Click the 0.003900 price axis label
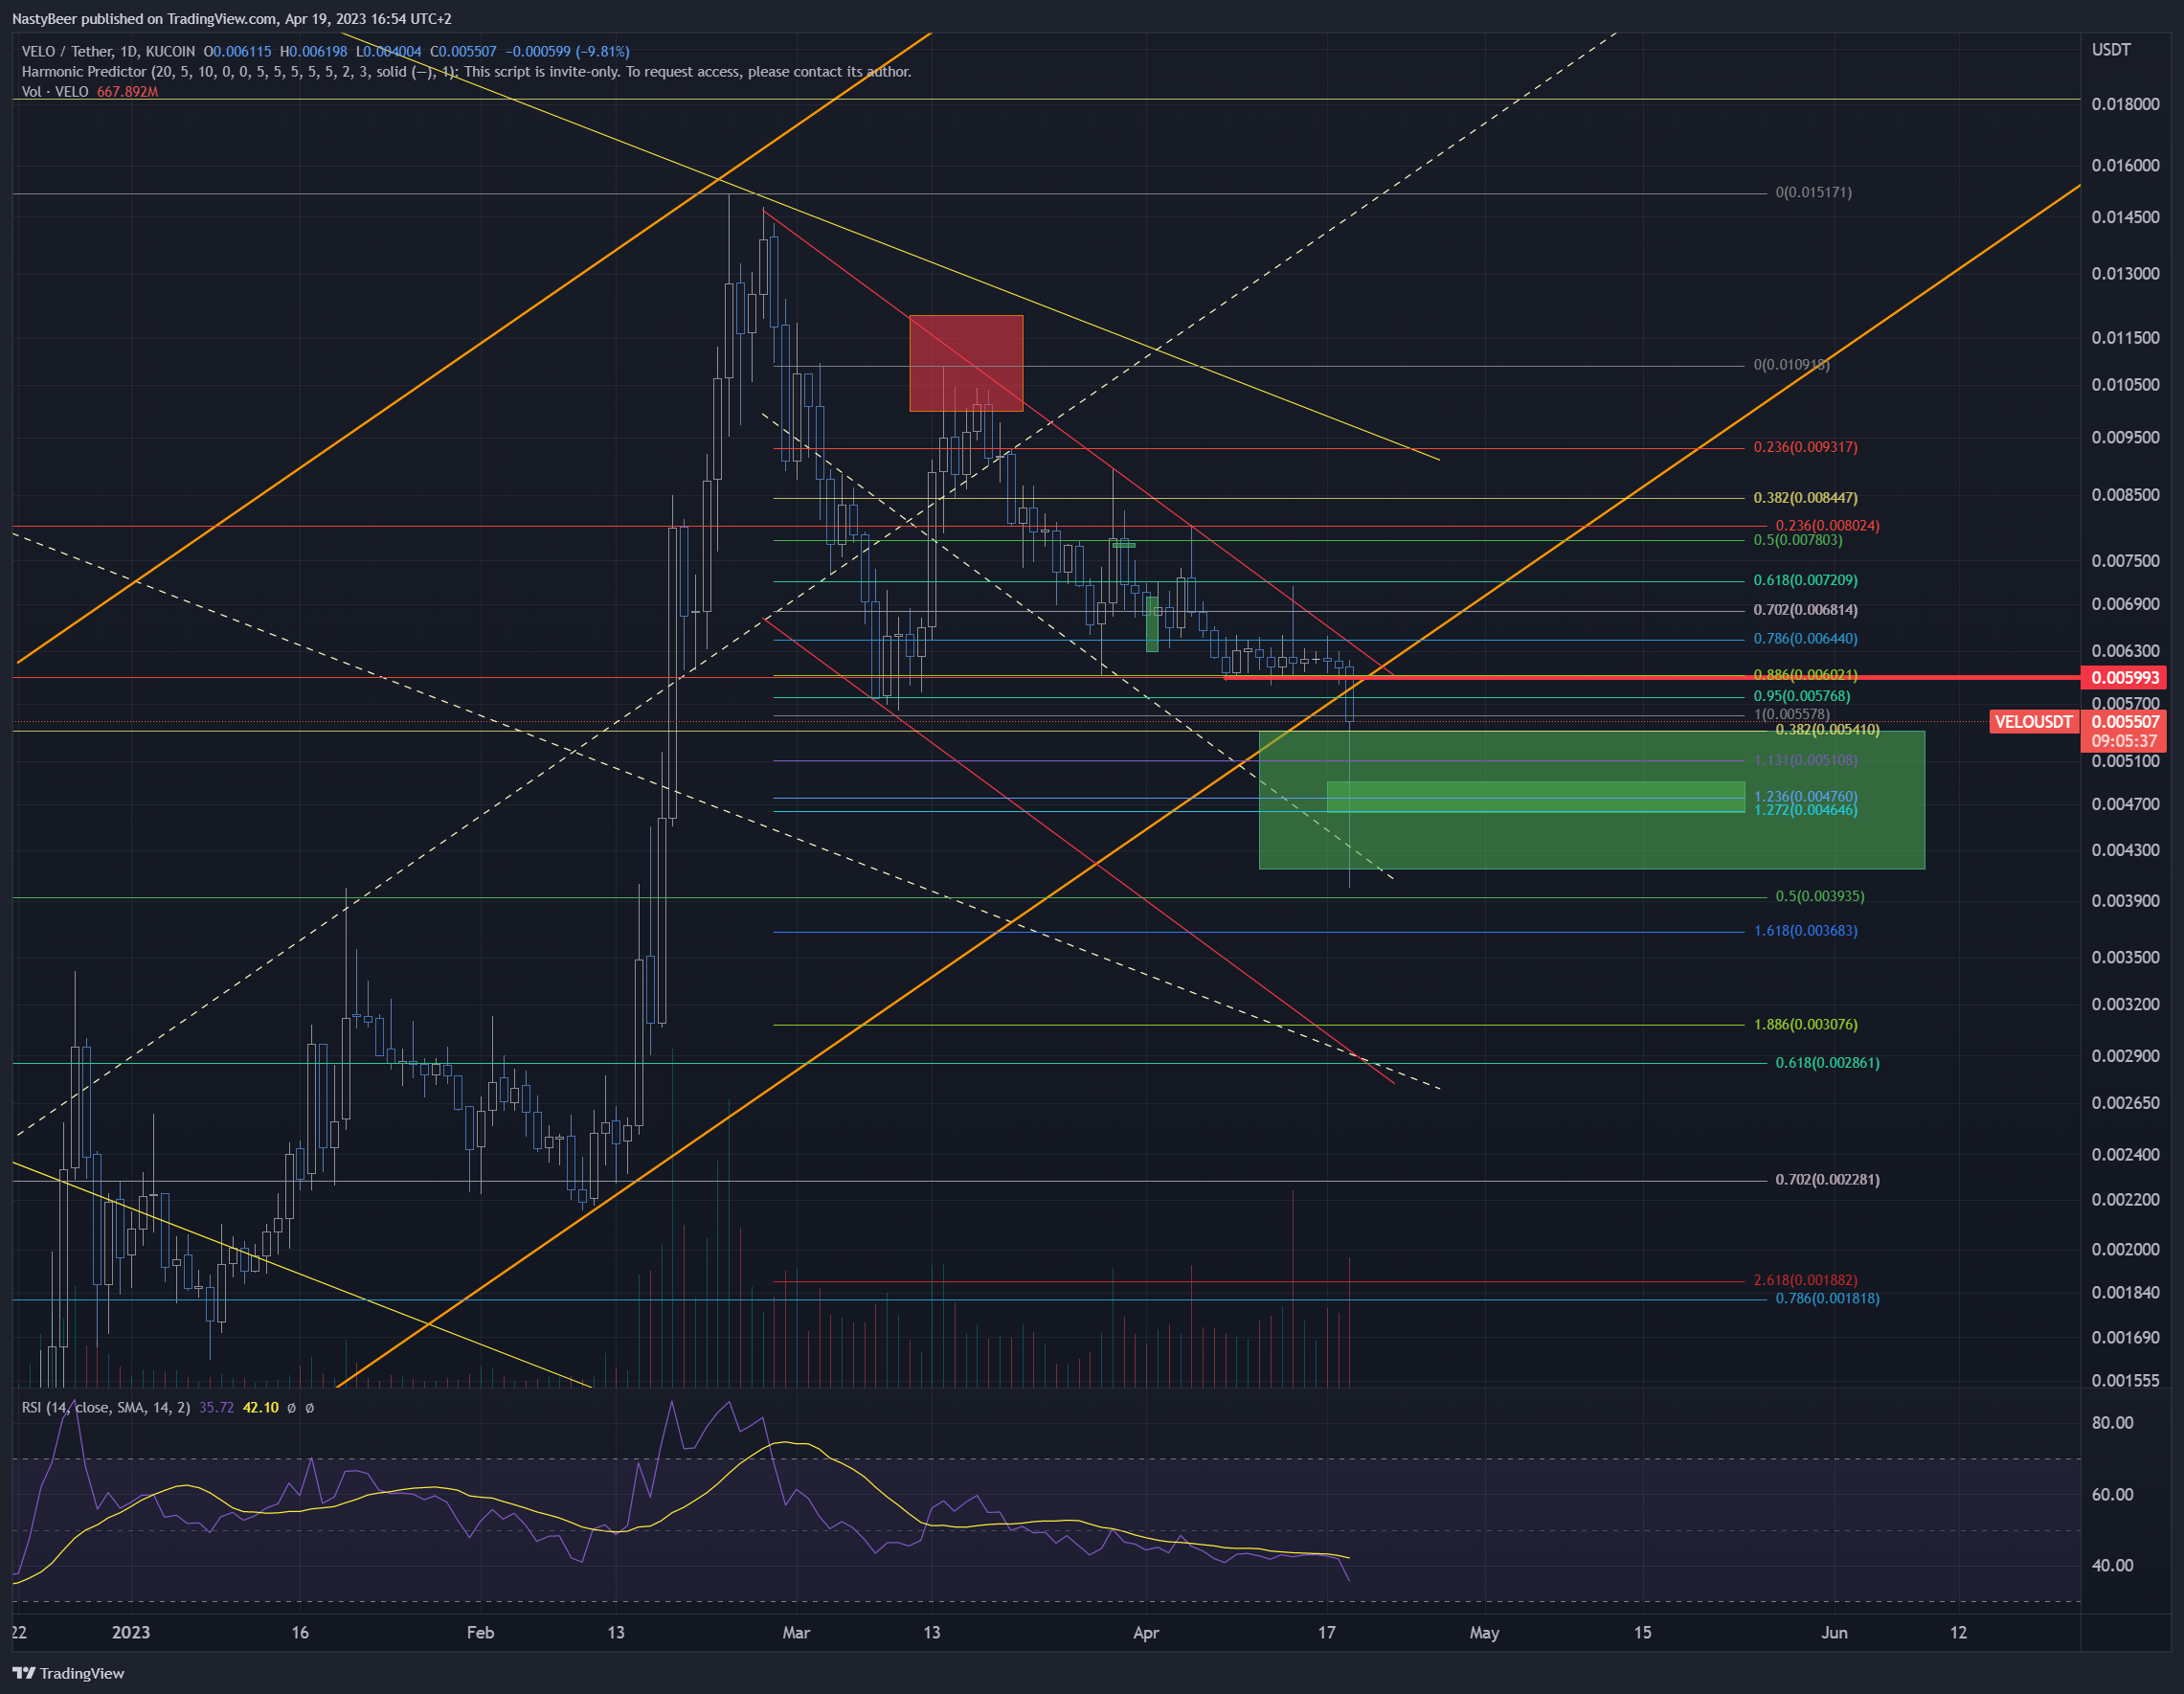 pyautogui.click(x=2125, y=901)
